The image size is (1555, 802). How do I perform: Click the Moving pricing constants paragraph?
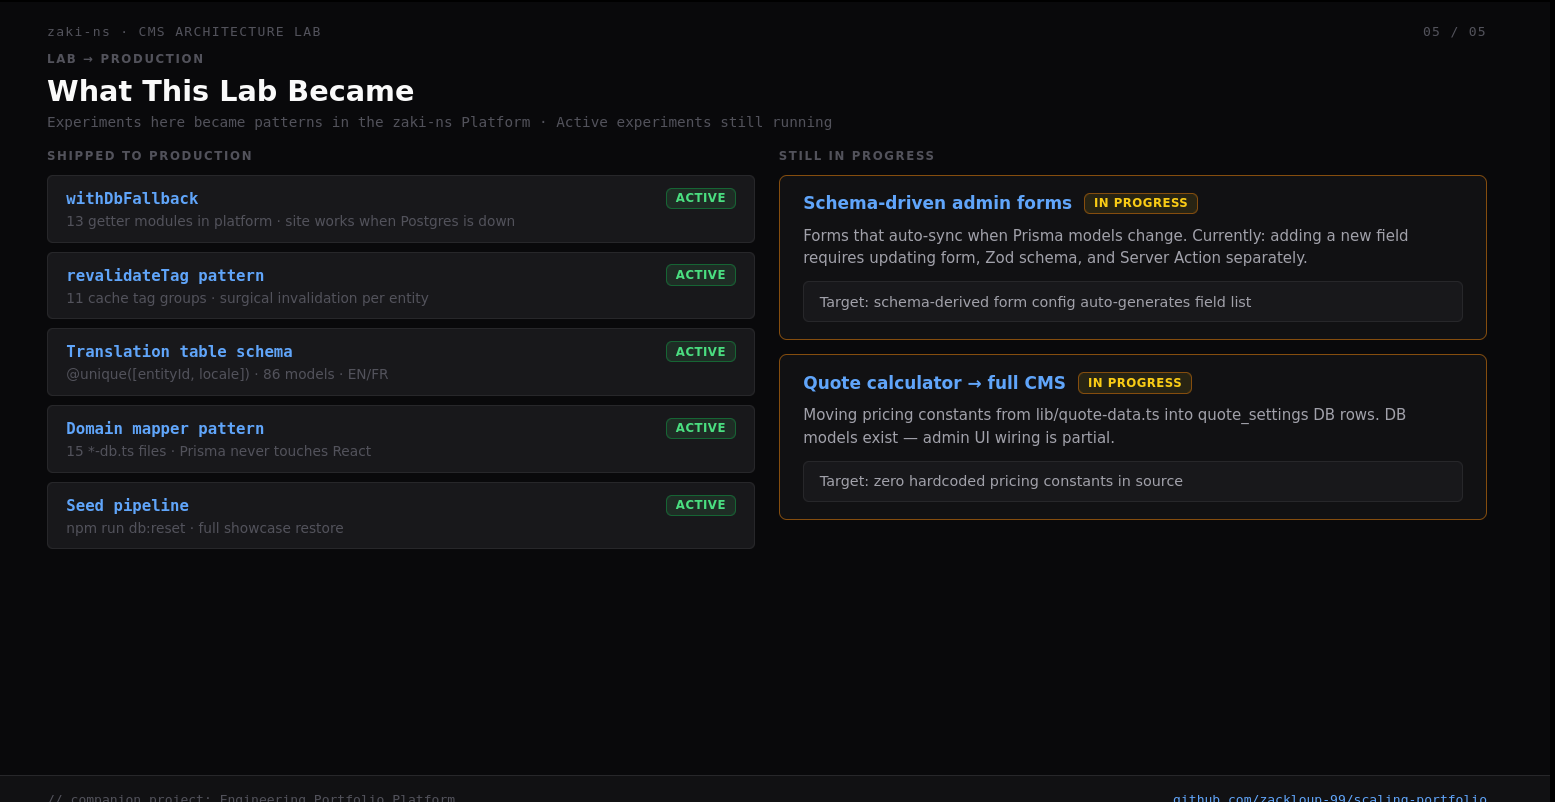(x=1104, y=426)
